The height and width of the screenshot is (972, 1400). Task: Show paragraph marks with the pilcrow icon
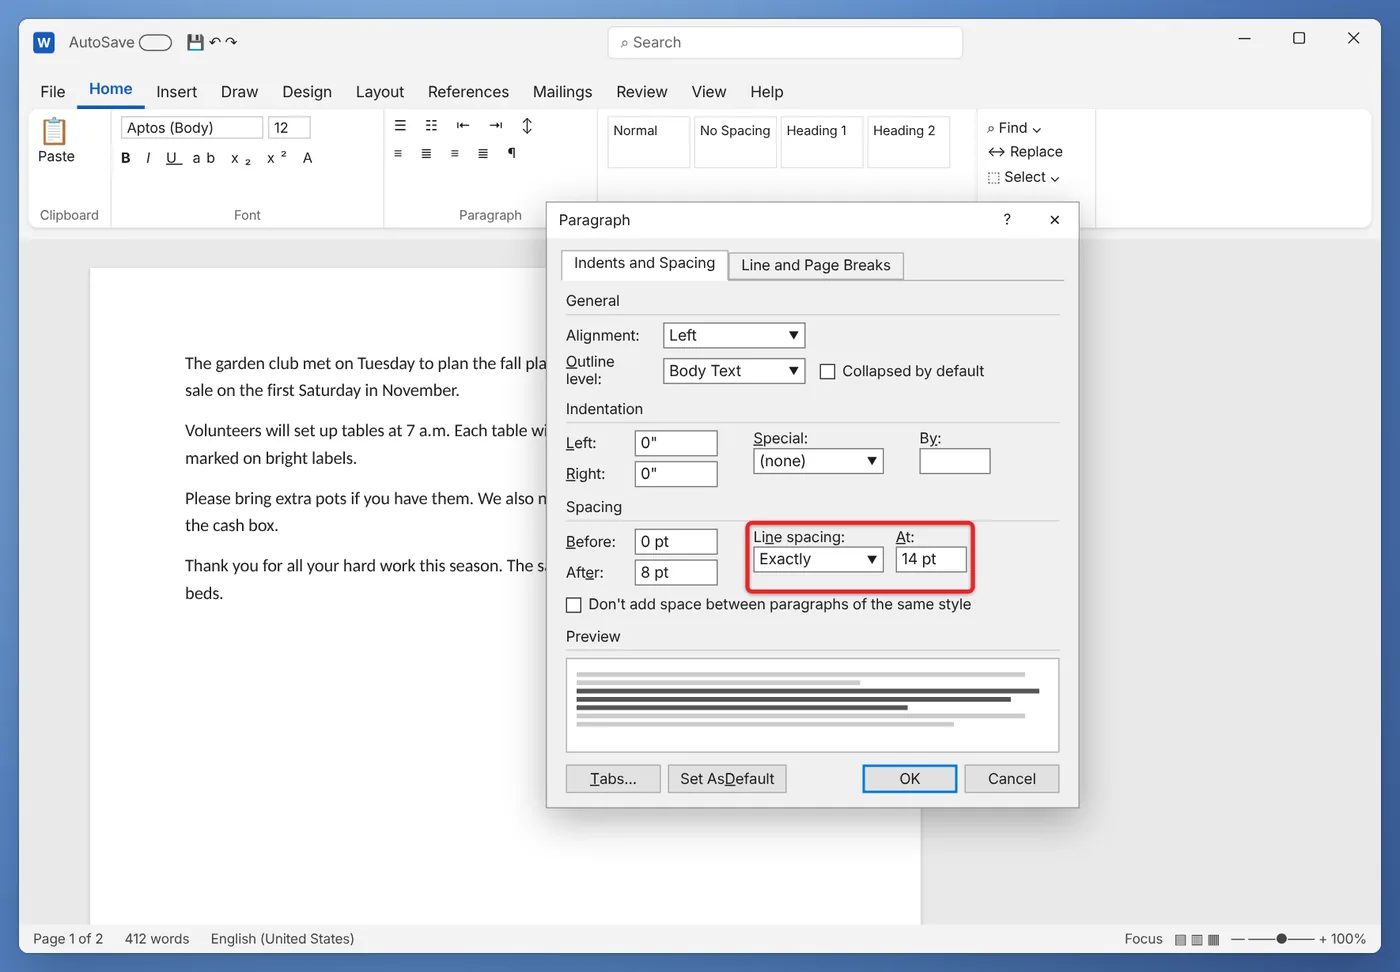click(x=512, y=153)
